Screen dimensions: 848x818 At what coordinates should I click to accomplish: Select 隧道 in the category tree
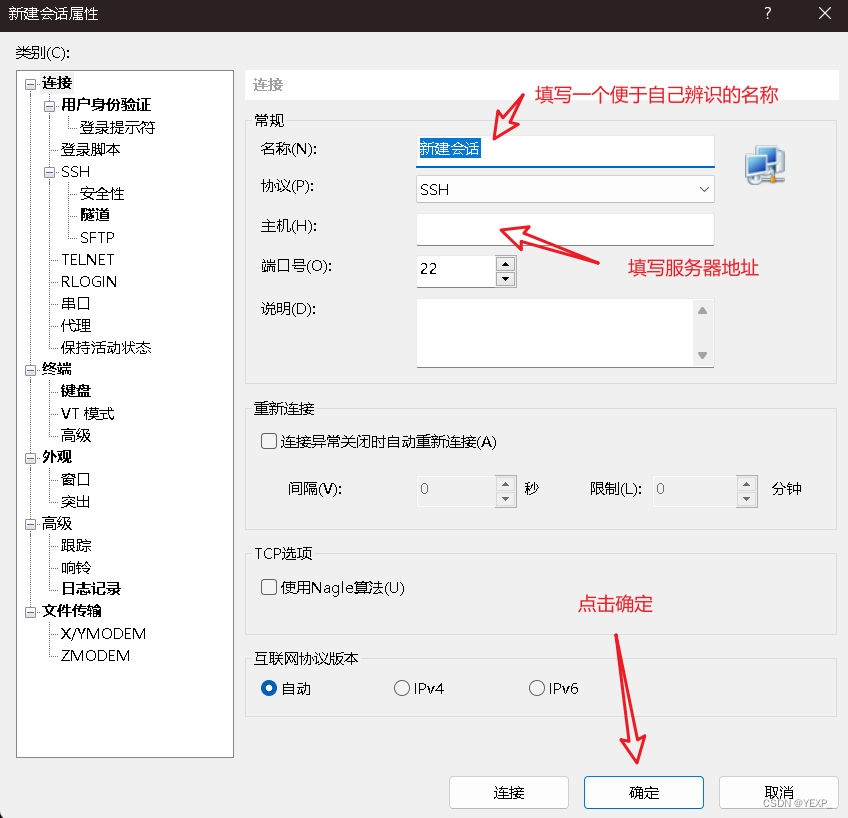coord(95,215)
